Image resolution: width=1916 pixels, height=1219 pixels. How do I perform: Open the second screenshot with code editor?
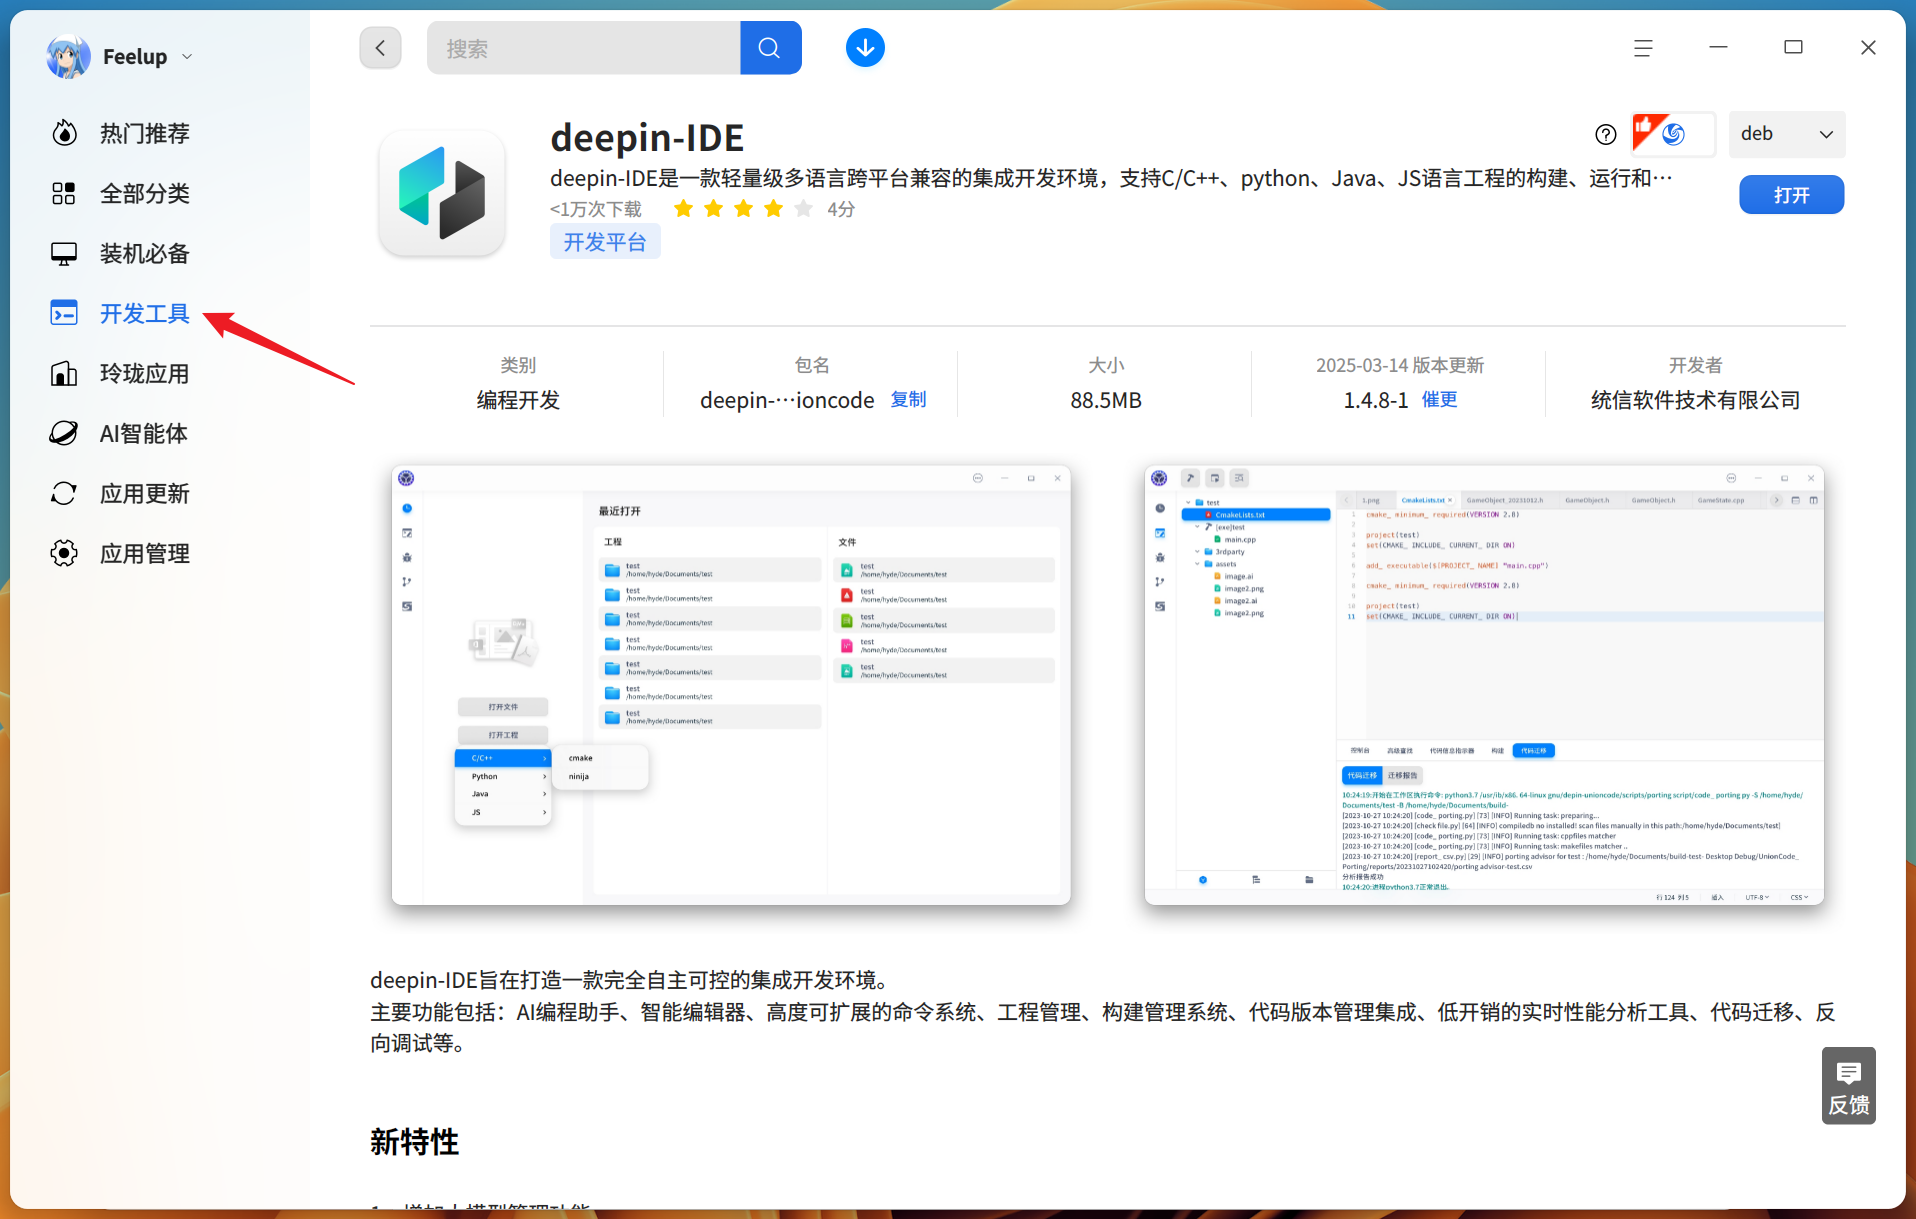(1484, 685)
